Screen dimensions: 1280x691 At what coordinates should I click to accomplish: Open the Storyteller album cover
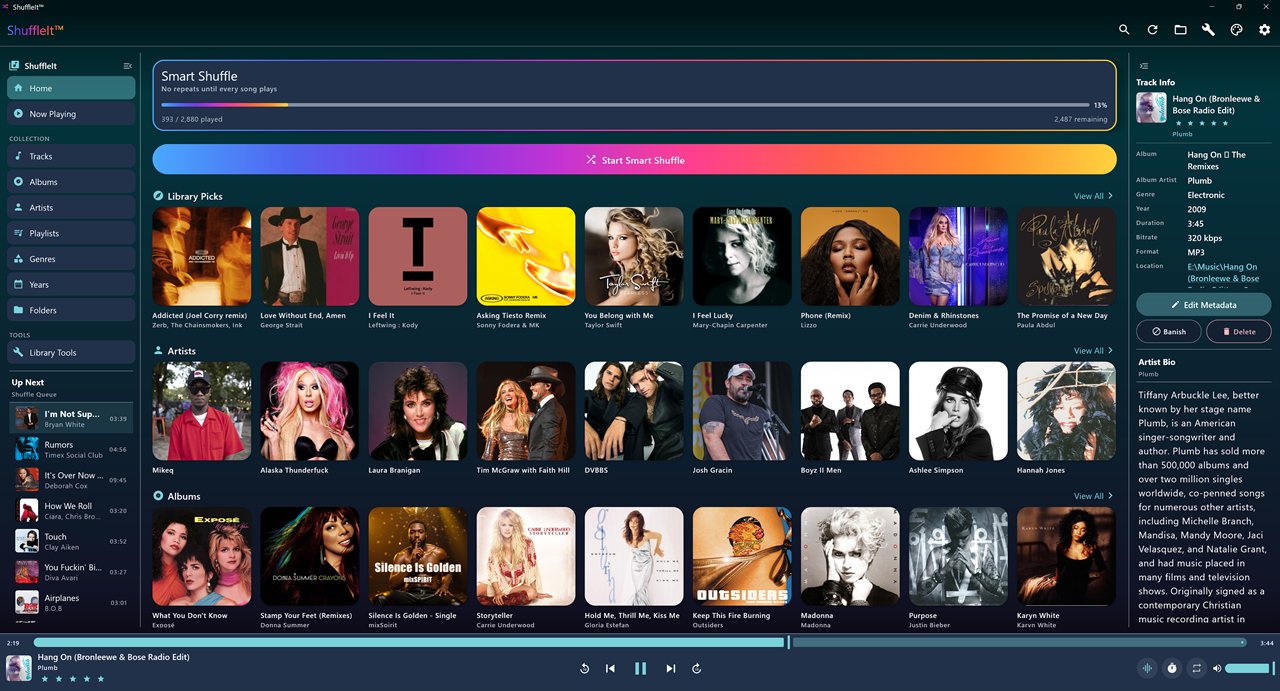(526, 556)
